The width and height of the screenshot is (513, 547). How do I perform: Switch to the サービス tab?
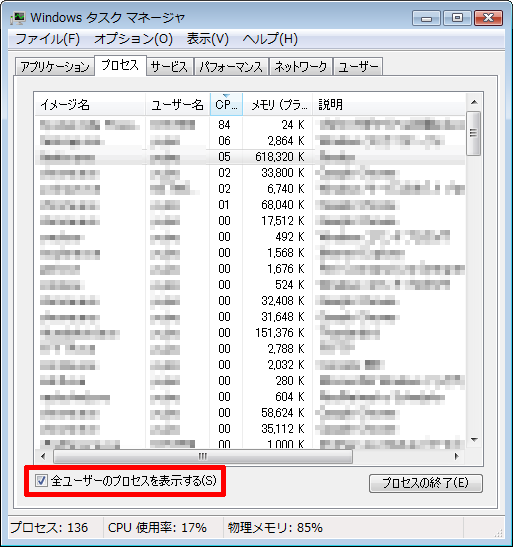click(169, 67)
